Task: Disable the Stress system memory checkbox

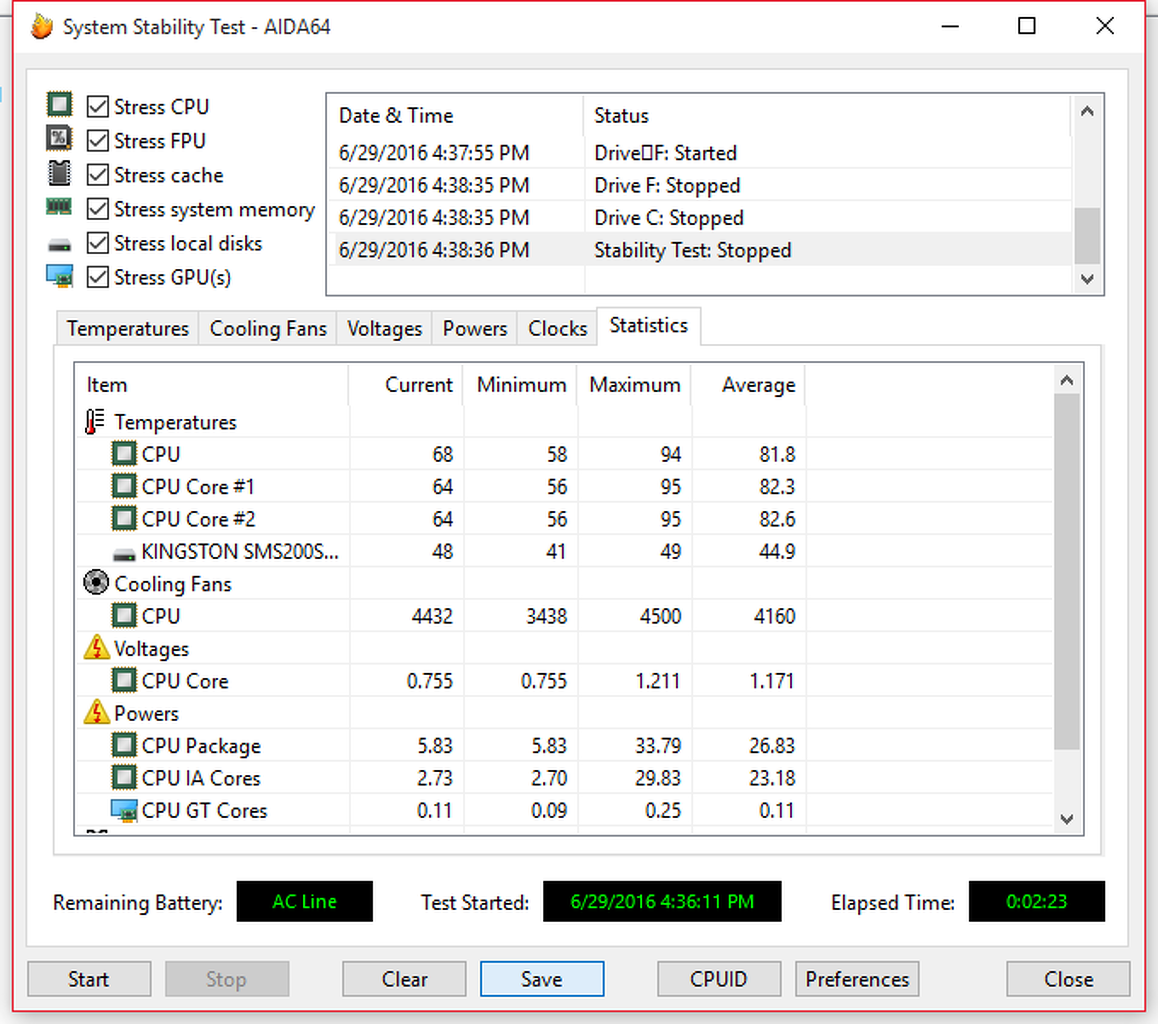Action: [97, 209]
